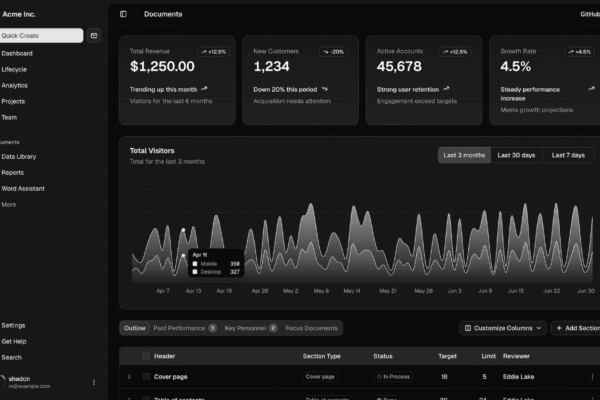Switch to the Past Performance tab
600x400 pixels.
185,328
